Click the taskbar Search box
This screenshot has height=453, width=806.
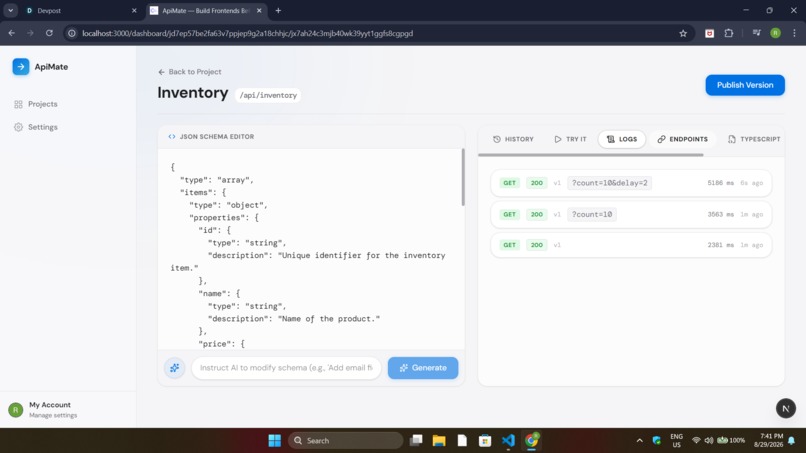pyautogui.click(x=345, y=441)
